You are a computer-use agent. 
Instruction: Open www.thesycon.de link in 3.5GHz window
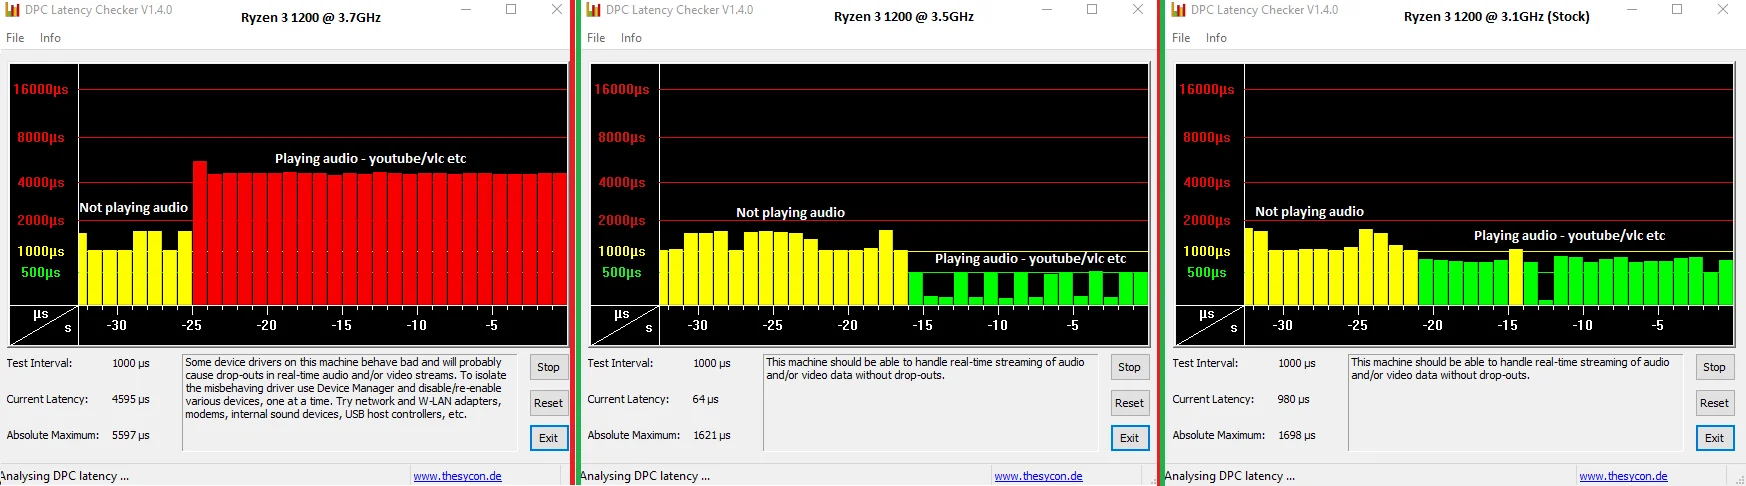click(1038, 476)
